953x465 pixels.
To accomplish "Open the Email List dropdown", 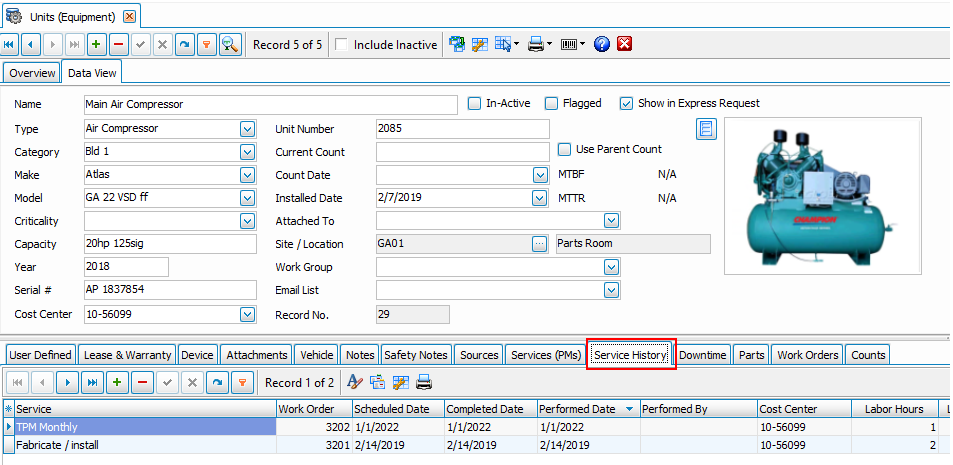I will (x=611, y=290).
